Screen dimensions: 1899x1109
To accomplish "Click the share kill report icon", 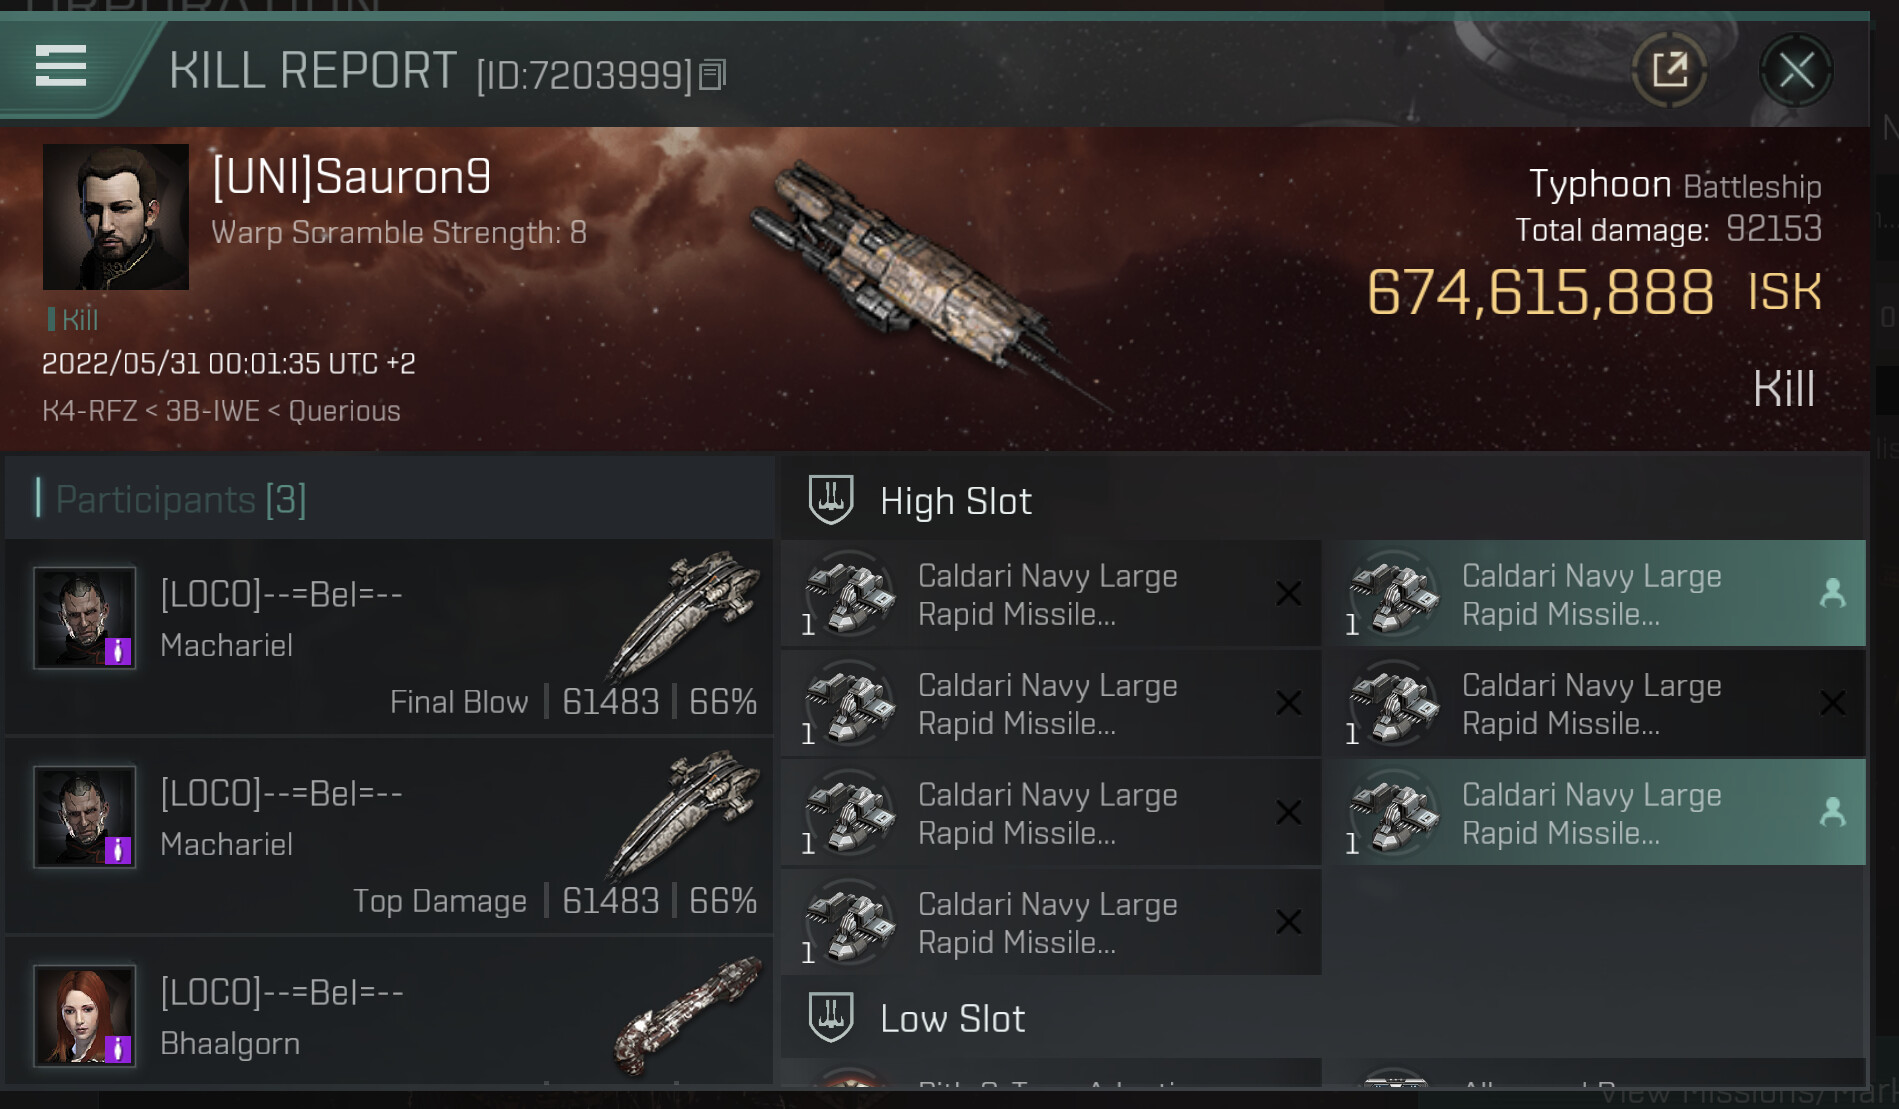I will 1669,71.
